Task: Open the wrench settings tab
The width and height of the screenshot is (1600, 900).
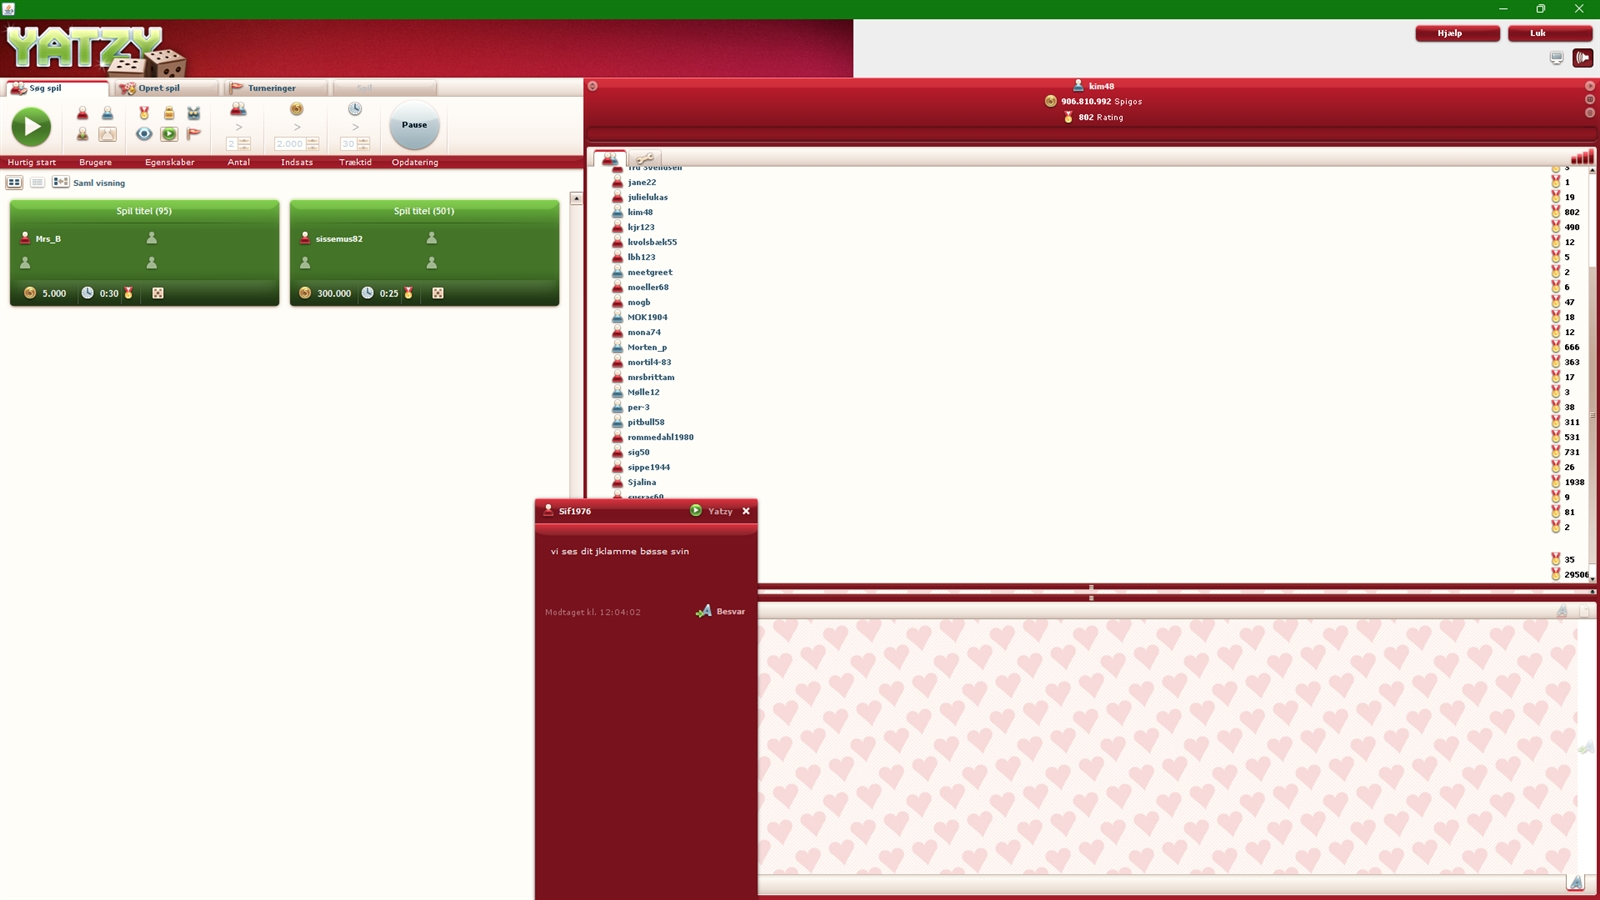Action: point(645,158)
